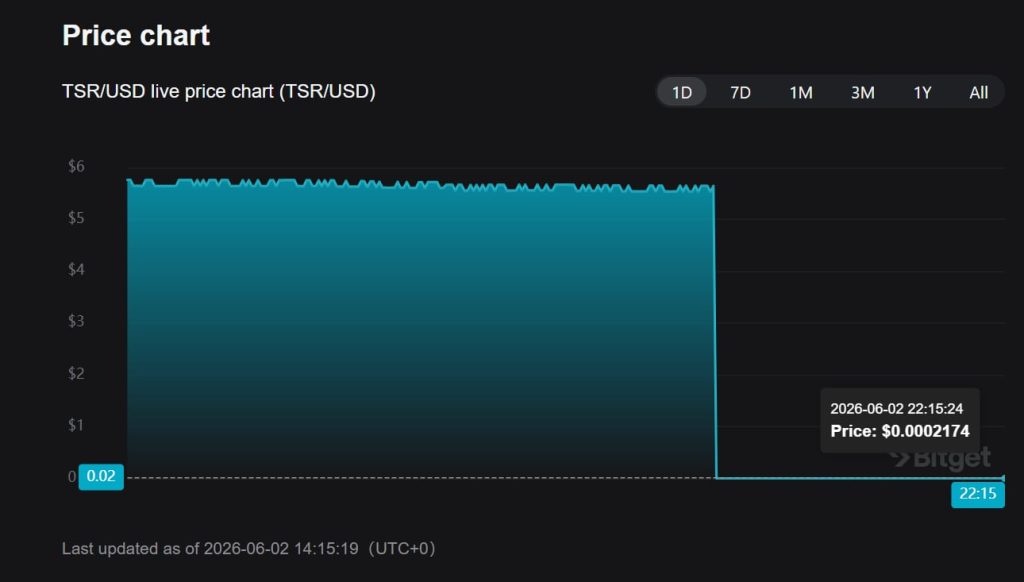Screen dimensions: 1024x582
Task: Switch chart to 1M range
Action: 801,92
